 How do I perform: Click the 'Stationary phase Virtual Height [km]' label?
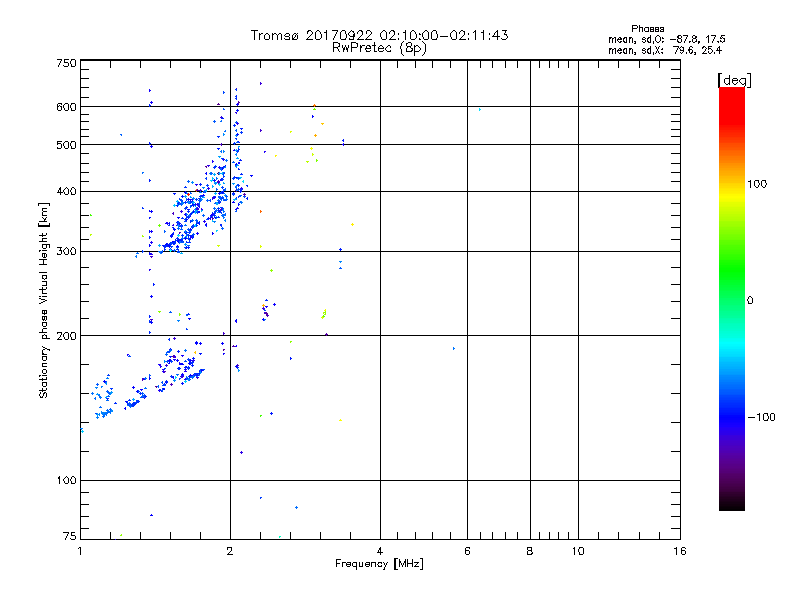[x=44, y=300]
